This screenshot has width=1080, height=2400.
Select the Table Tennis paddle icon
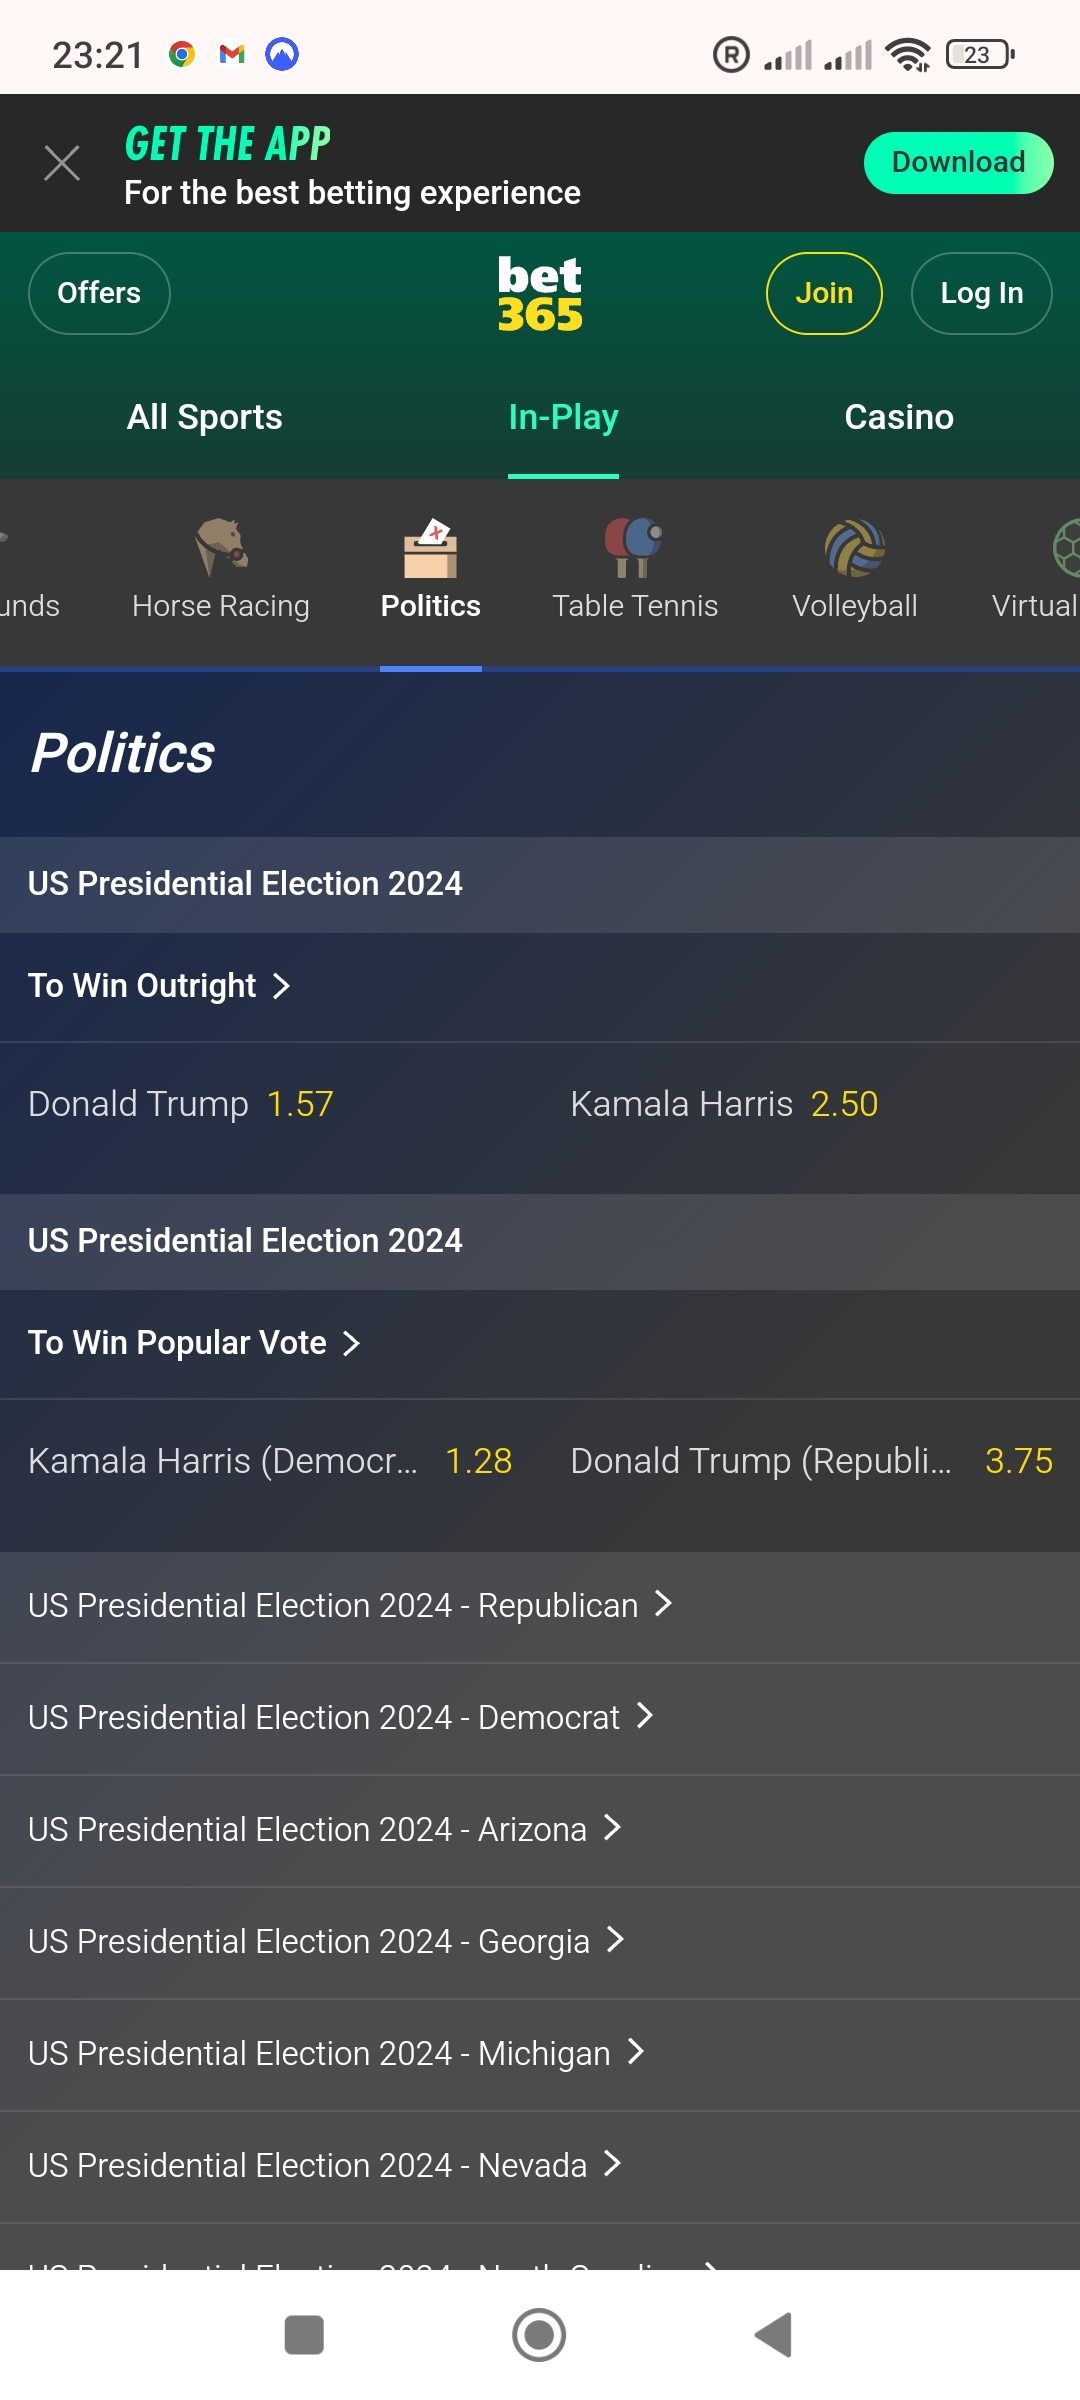tap(634, 547)
